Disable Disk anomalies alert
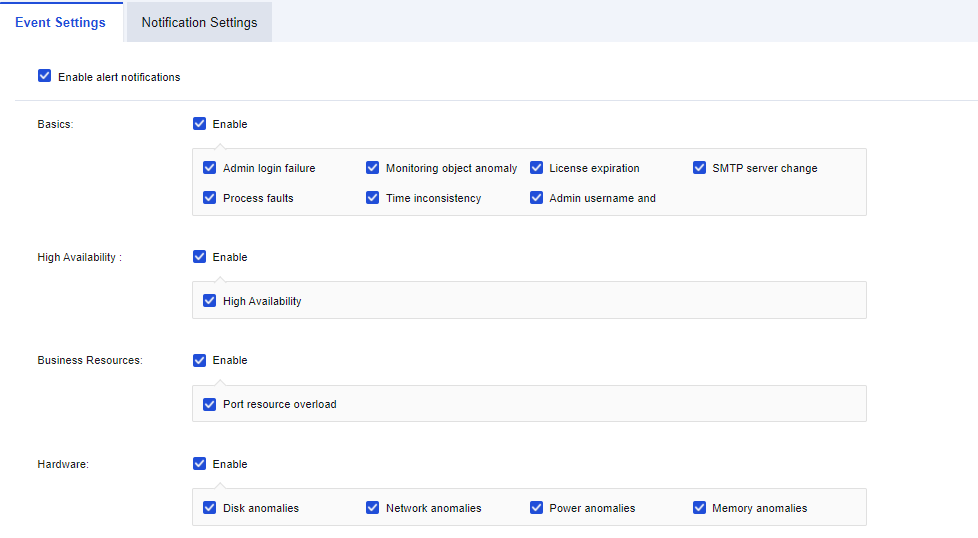The width and height of the screenshot is (978, 538). (210, 508)
